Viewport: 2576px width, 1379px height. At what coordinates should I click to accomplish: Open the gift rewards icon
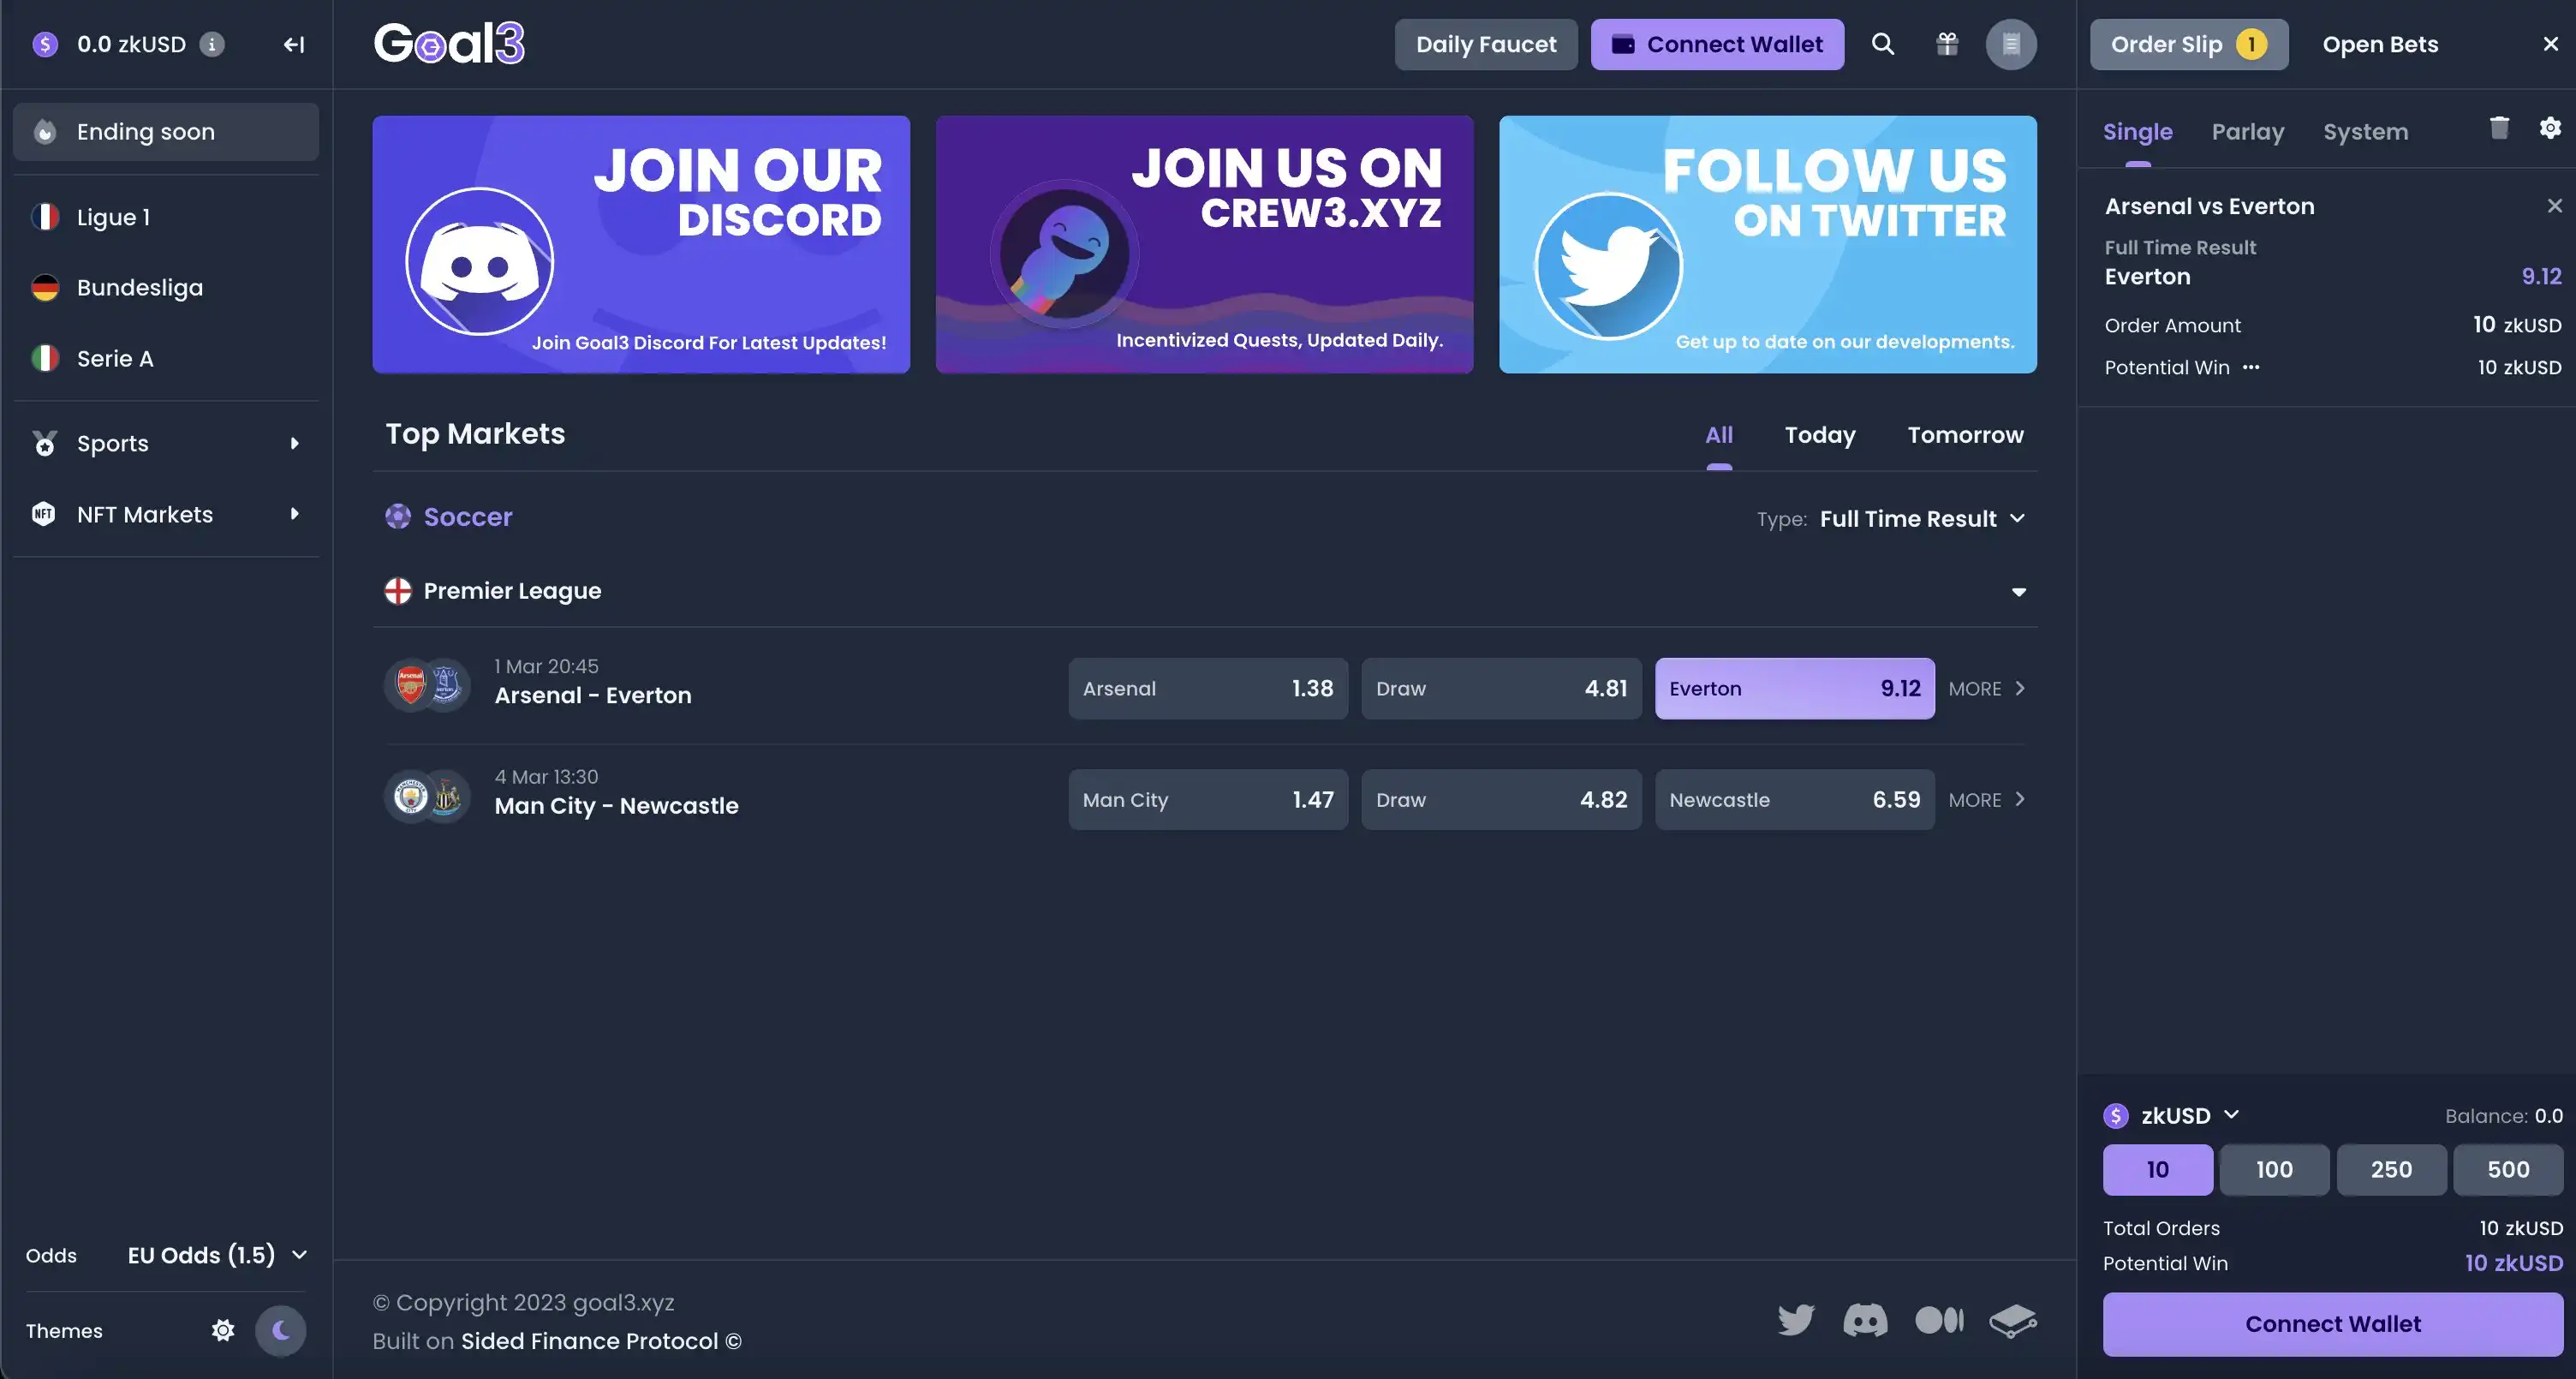pyautogui.click(x=1947, y=44)
